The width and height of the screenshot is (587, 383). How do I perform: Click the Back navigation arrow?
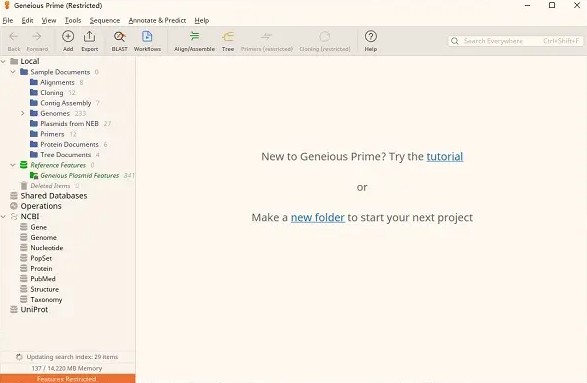point(14,41)
